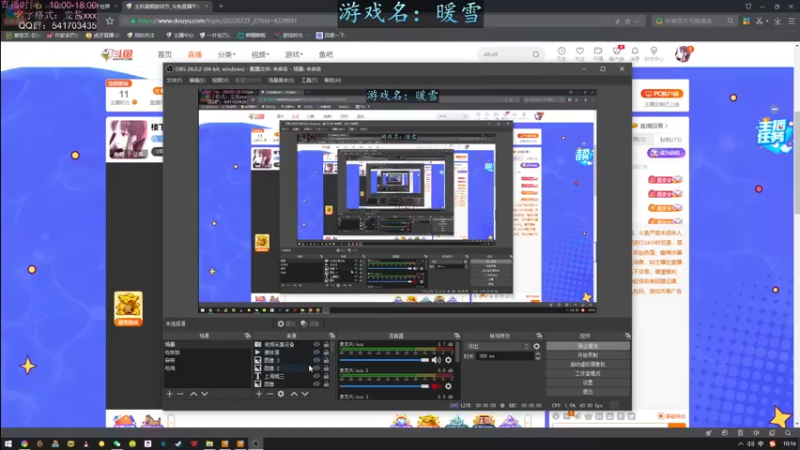Enable 工作室模式 in Controls
The image size is (800, 450).
pos(588,373)
